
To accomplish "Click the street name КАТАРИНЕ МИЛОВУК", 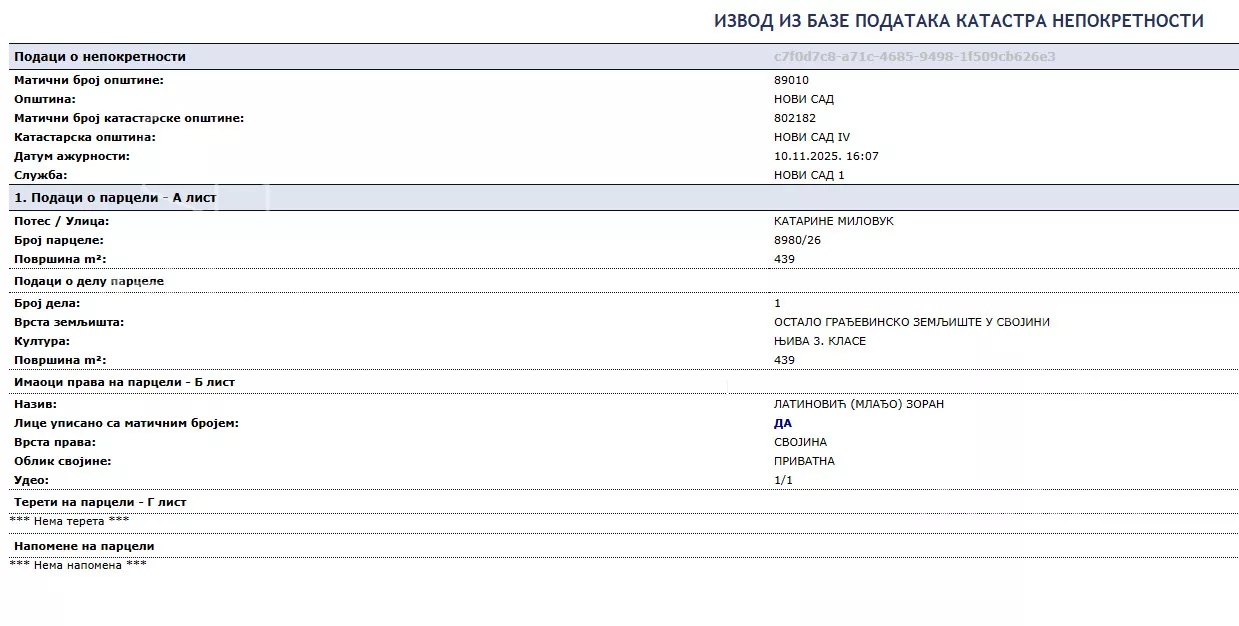I will pyautogui.click(x=833, y=221).
